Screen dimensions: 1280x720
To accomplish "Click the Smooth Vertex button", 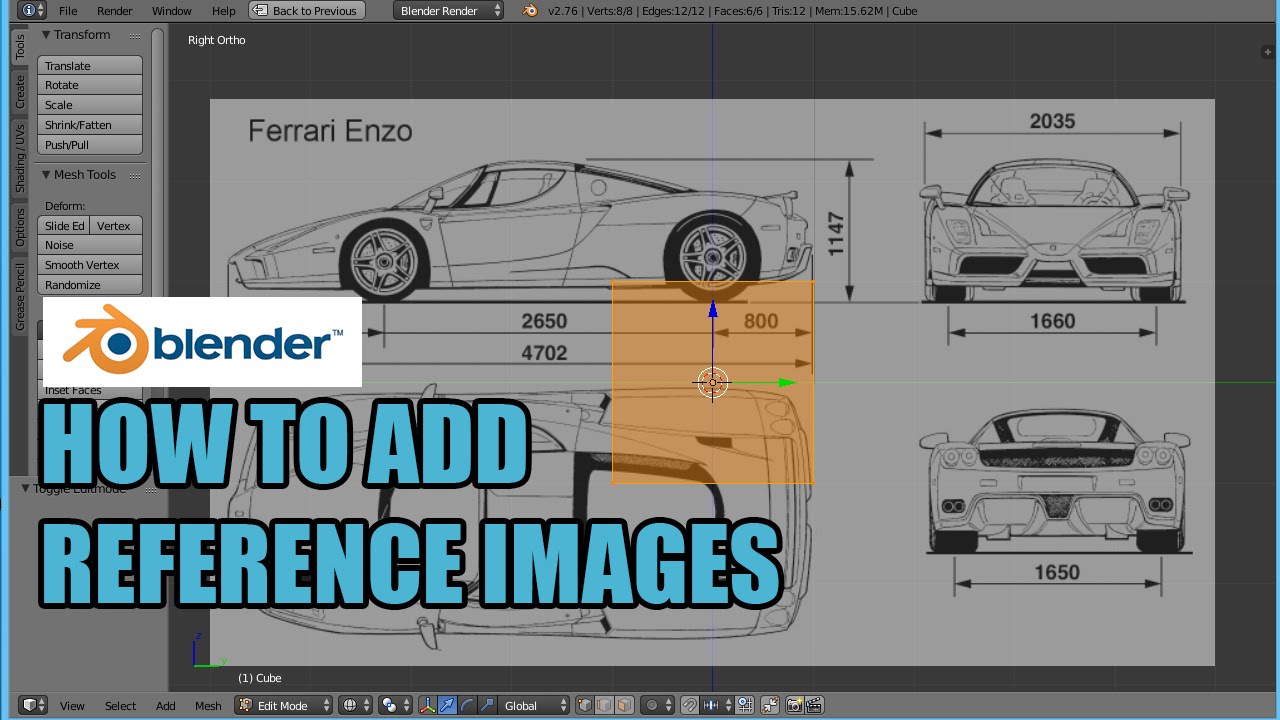I will [90, 265].
